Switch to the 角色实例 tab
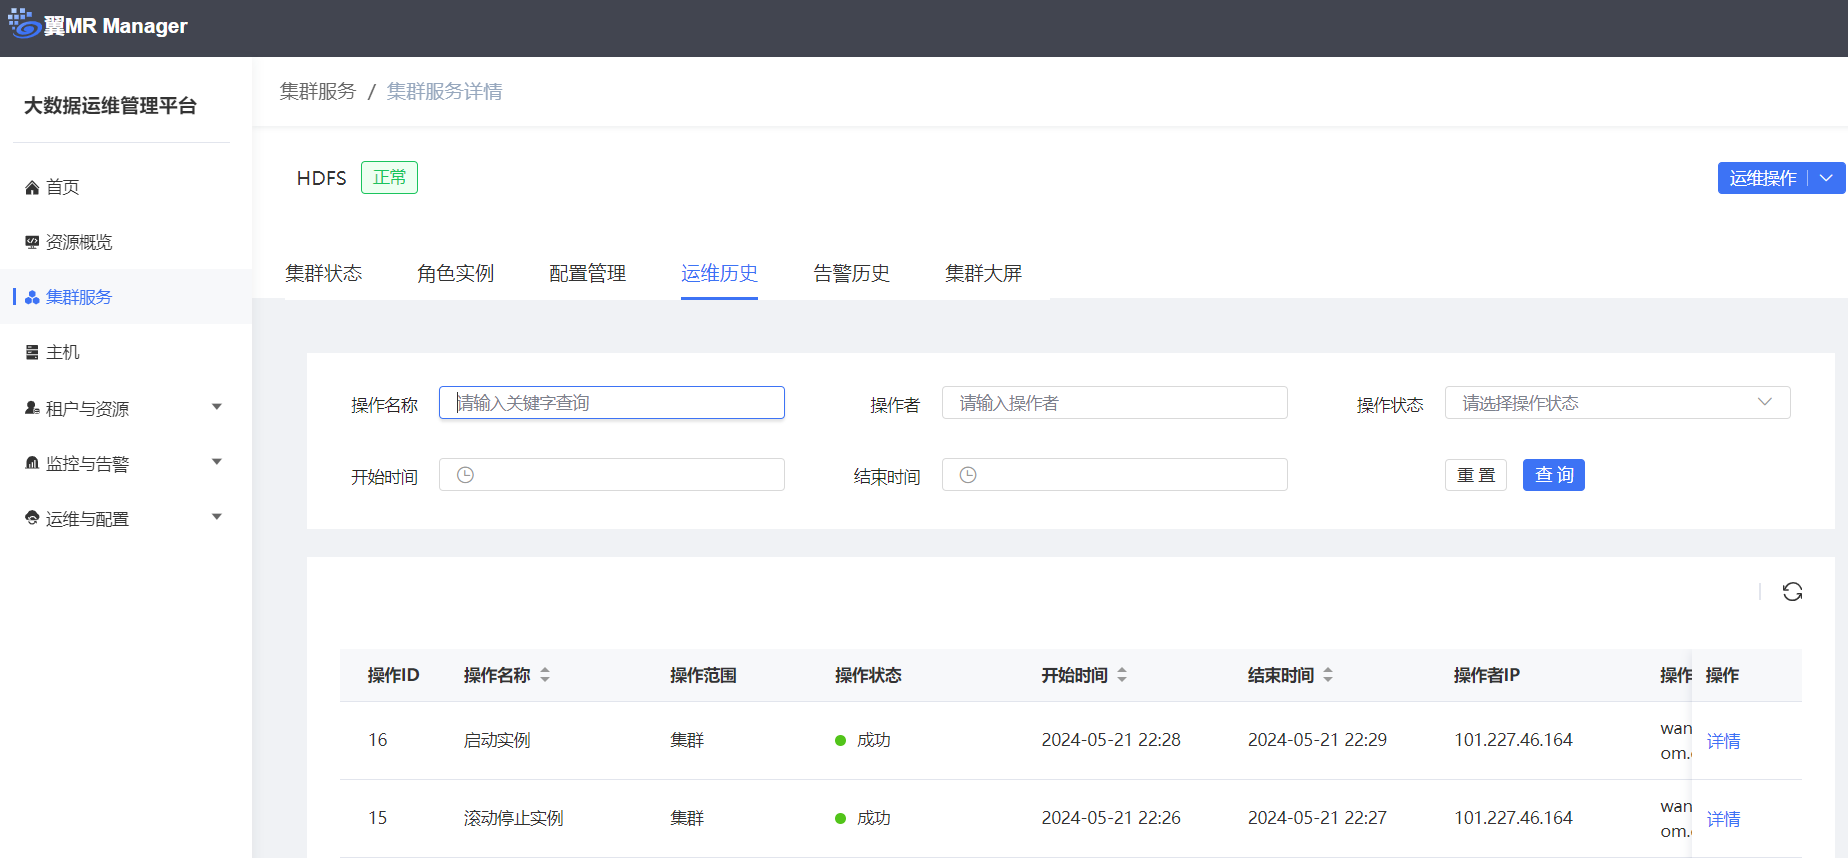 [x=456, y=273]
